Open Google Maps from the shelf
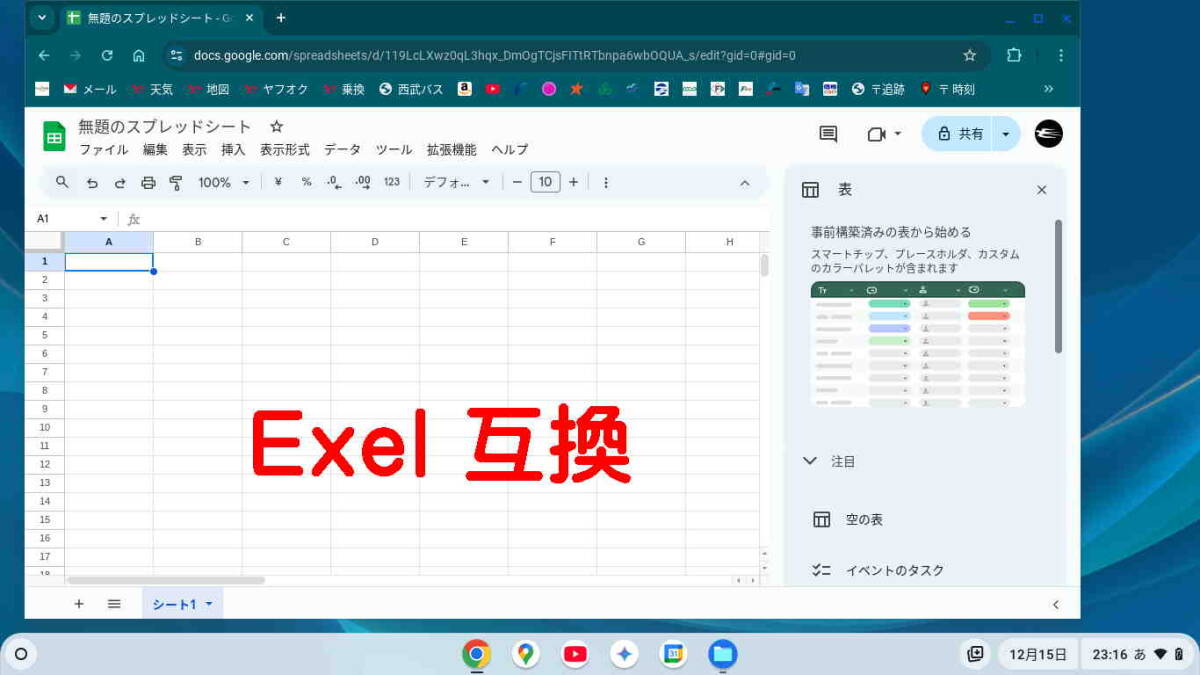This screenshot has height=675, width=1200. pyautogui.click(x=526, y=654)
